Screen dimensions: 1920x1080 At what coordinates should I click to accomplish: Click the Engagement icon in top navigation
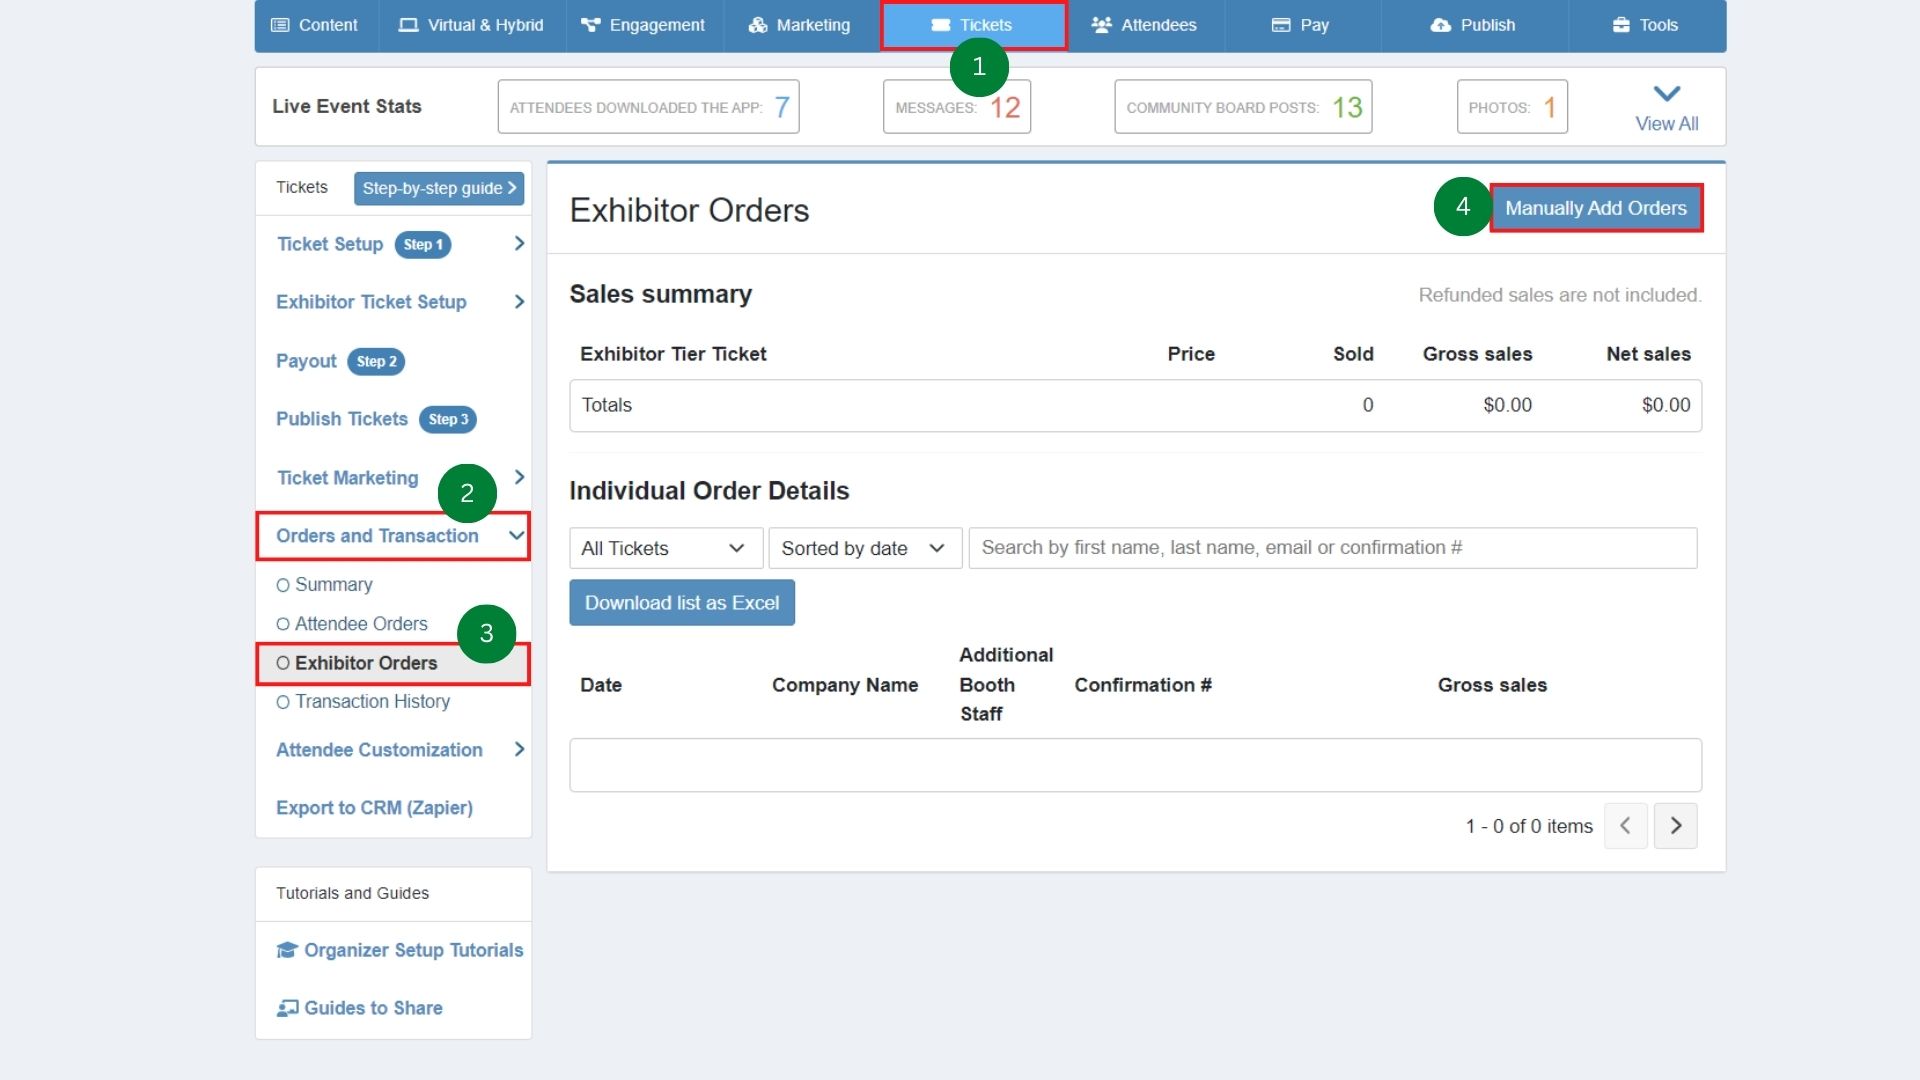pyautogui.click(x=592, y=25)
